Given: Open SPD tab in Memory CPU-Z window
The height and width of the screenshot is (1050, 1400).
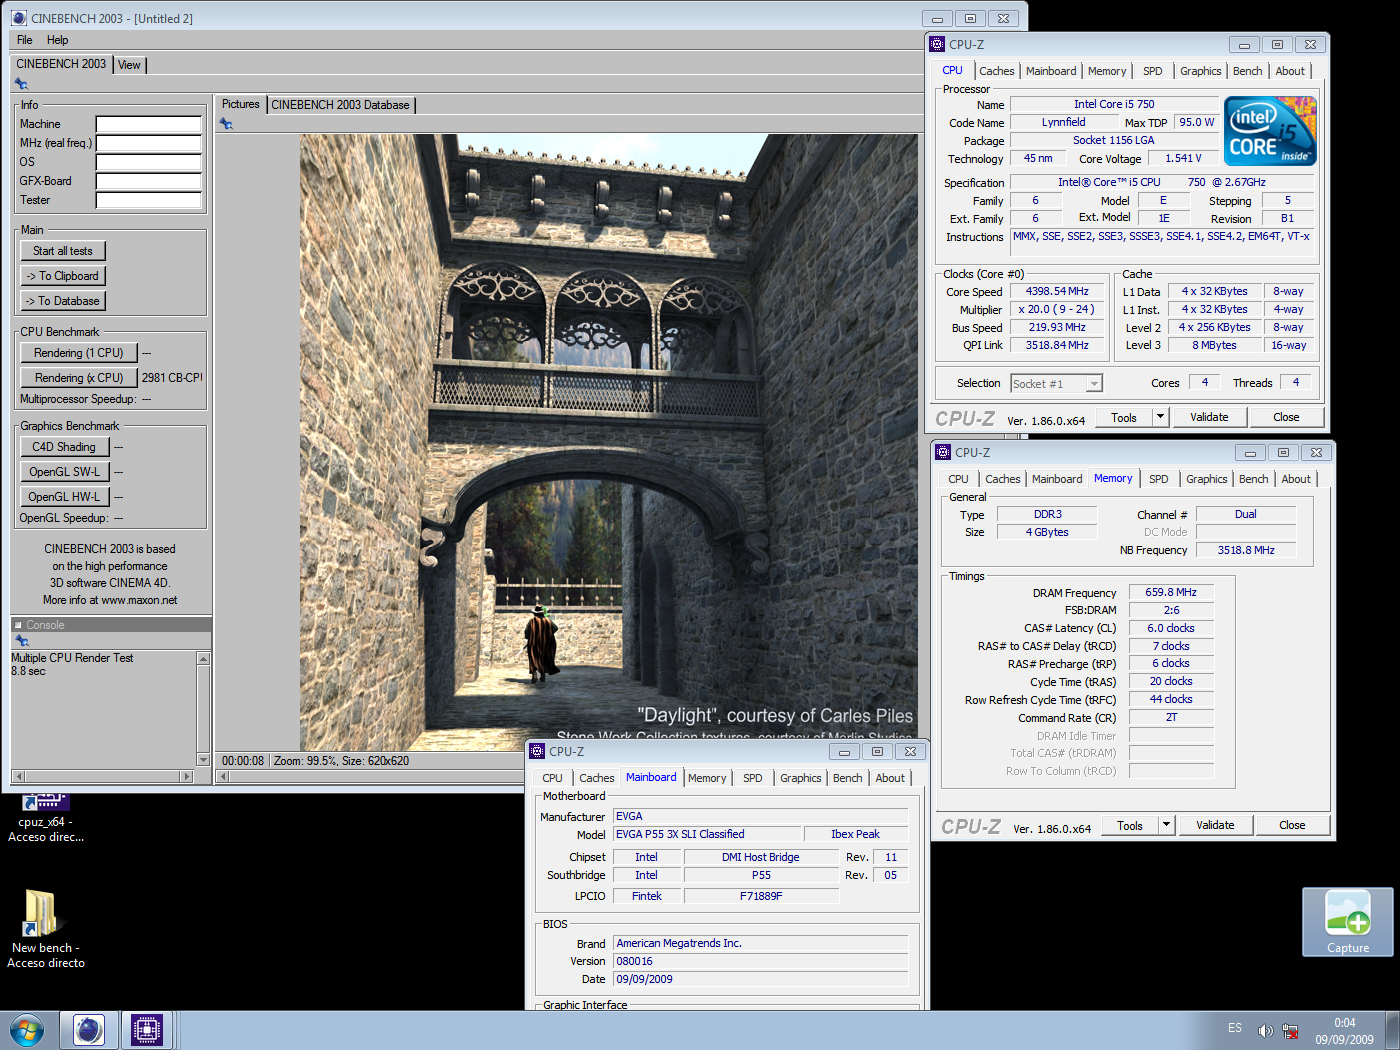Looking at the screenshot, I should [1159, 479].
